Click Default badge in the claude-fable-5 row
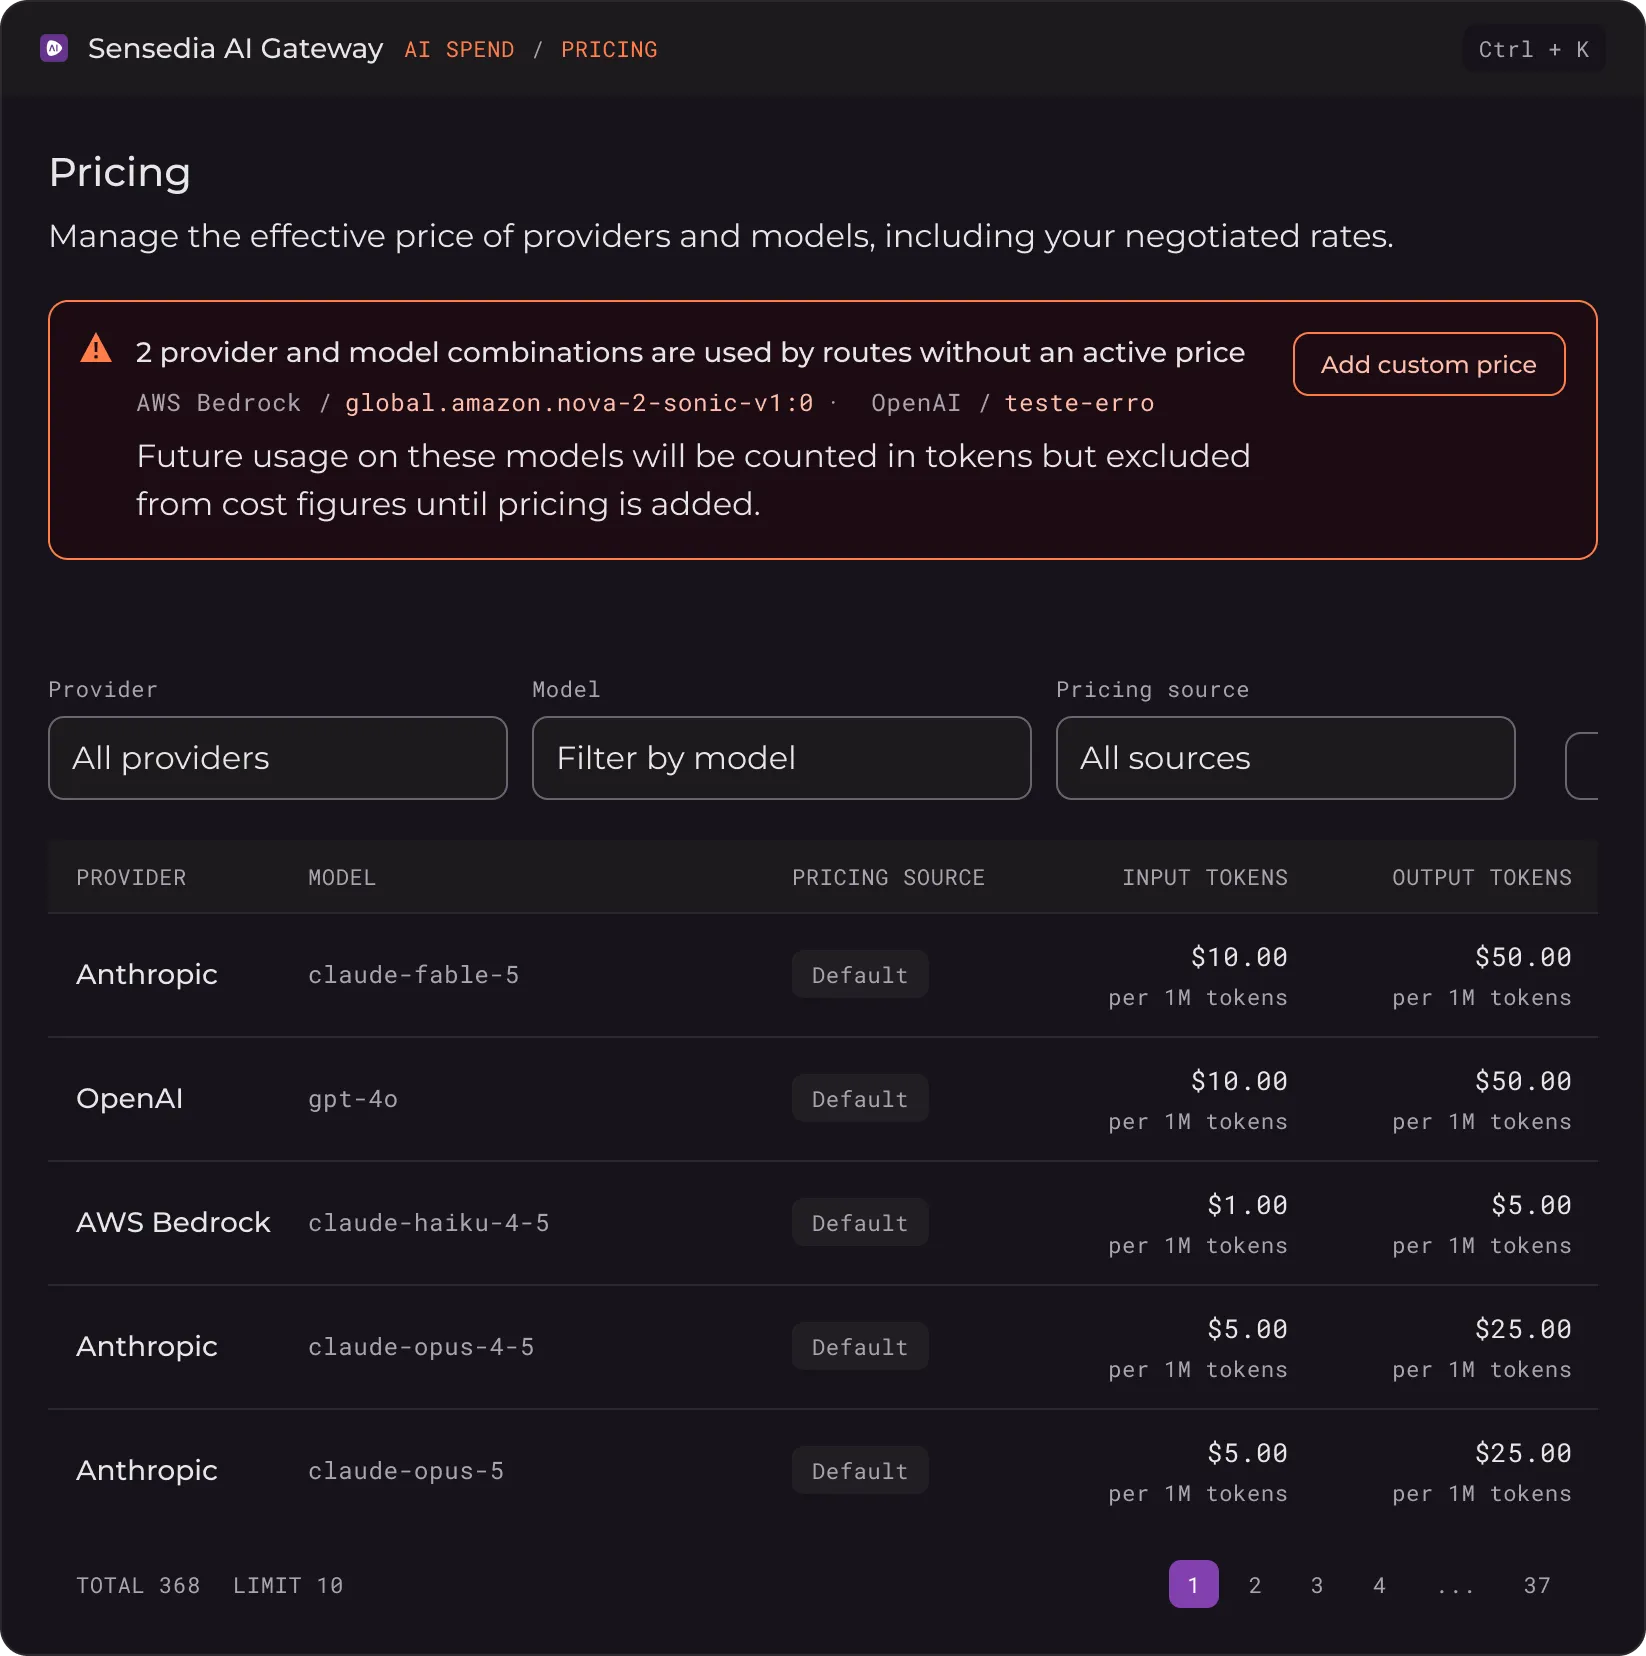 (x=860, y=974)
